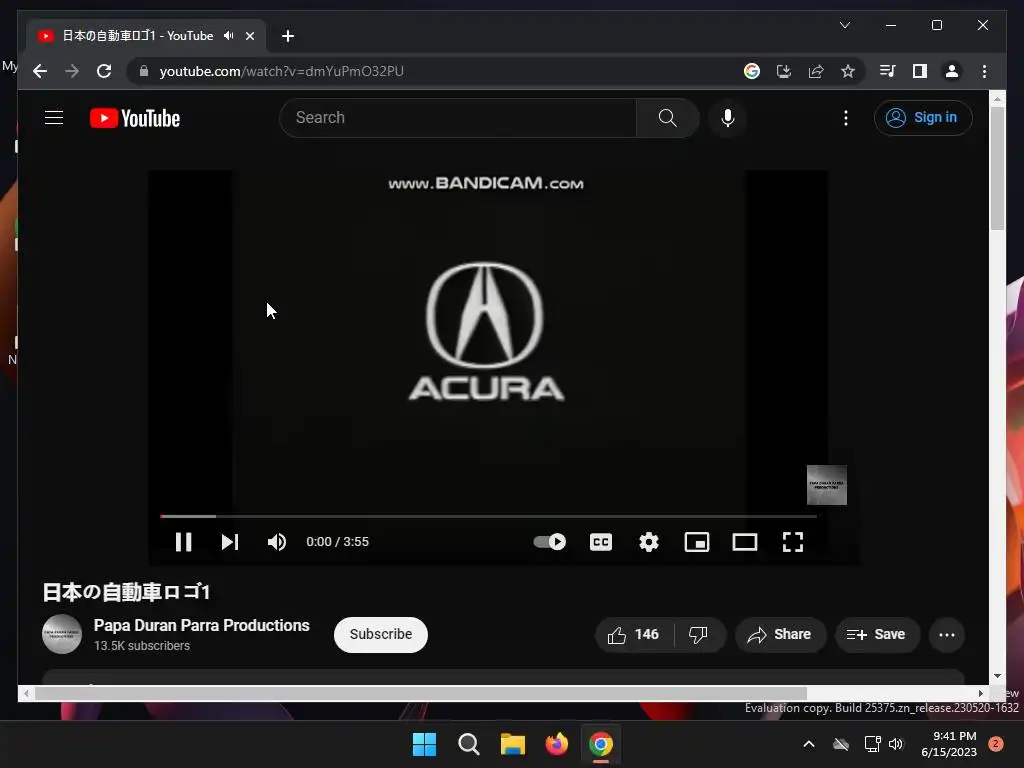
Task: Open Chrome three-dot menu
Action: pyautogui.click(x=984, y=71)
